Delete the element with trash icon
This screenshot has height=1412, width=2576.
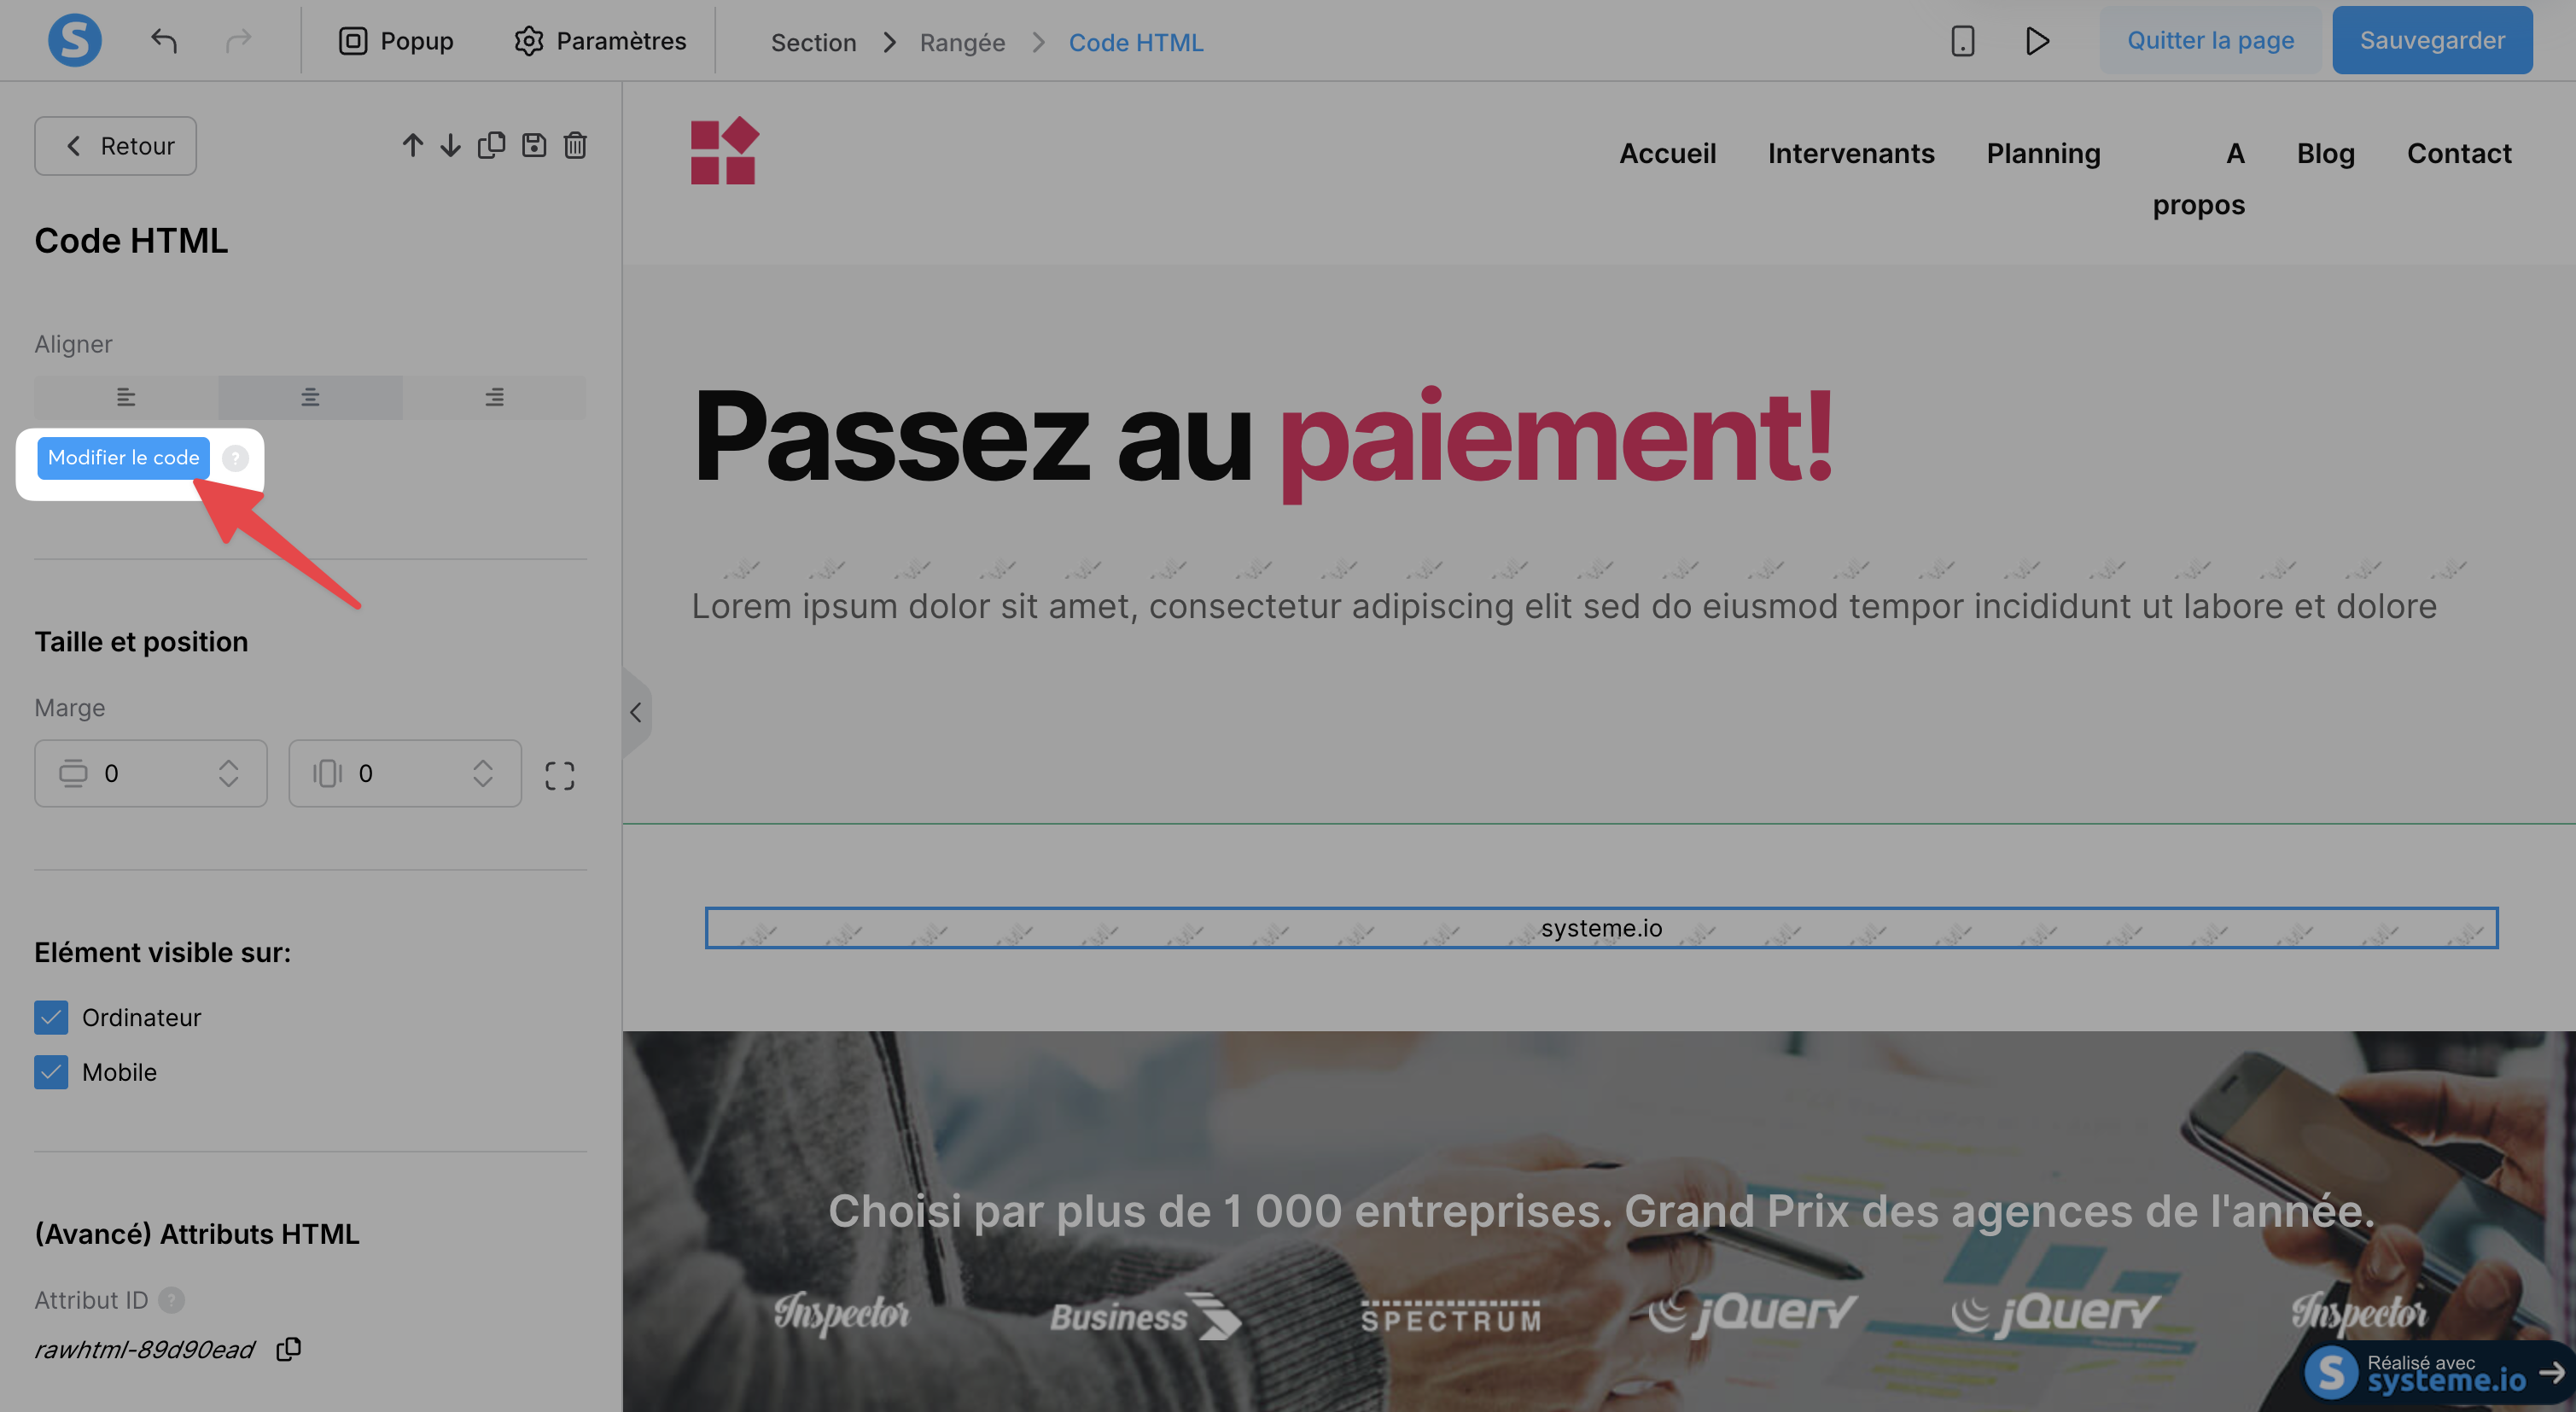coord(575,146)
